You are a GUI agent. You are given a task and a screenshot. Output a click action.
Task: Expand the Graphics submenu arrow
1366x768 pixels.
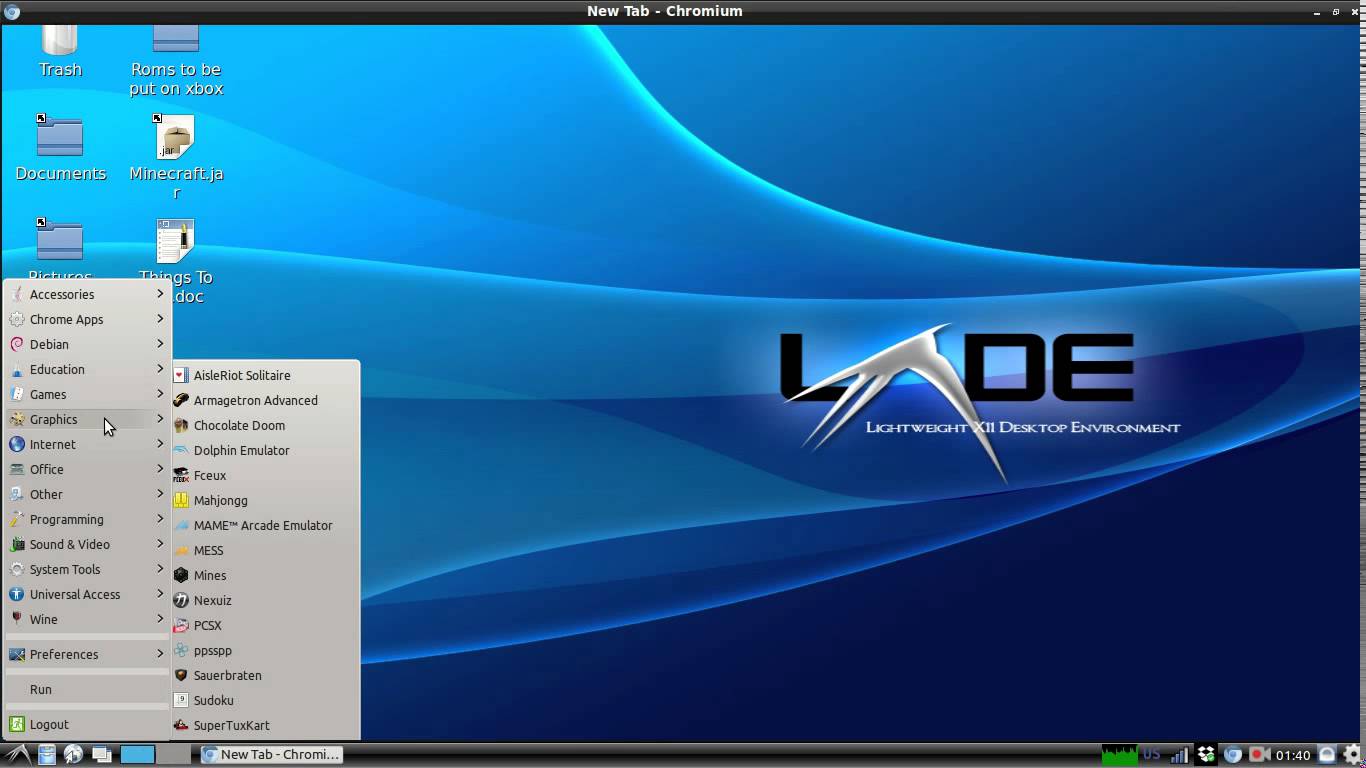160,419
